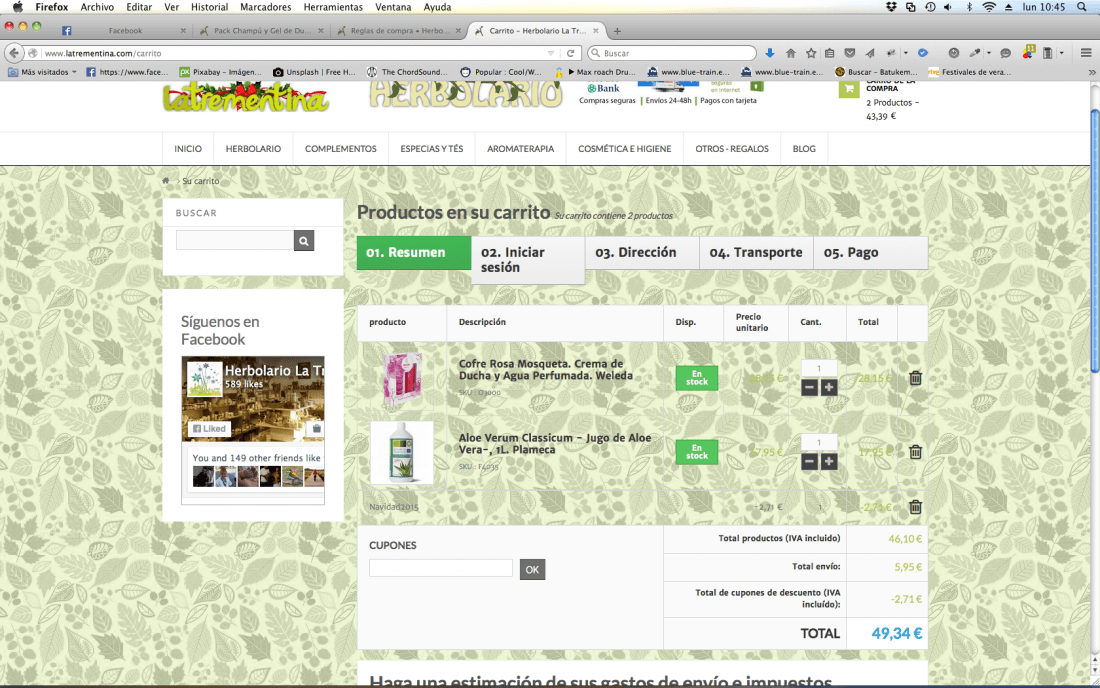Open the Más visitados bookmarks dropdown

coord(42,72)
